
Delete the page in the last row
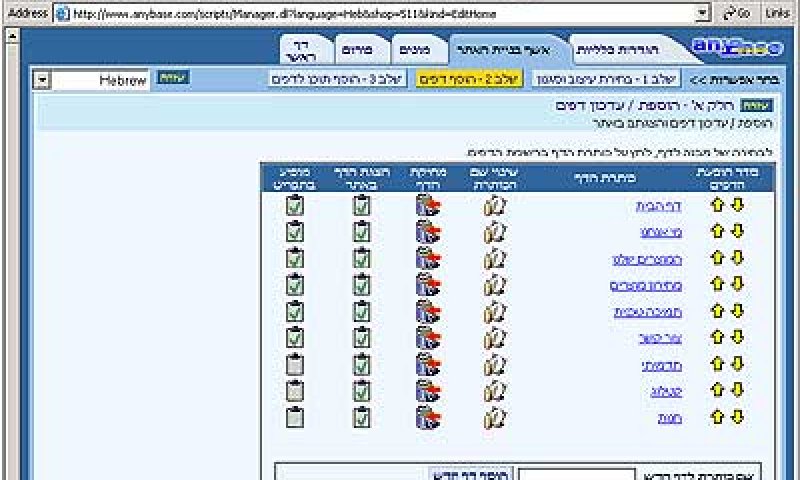(x=428, y=417)
